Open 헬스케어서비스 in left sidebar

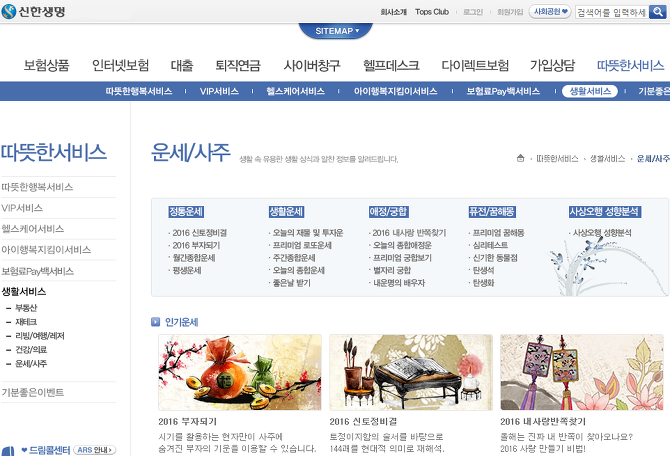point(33,229)
